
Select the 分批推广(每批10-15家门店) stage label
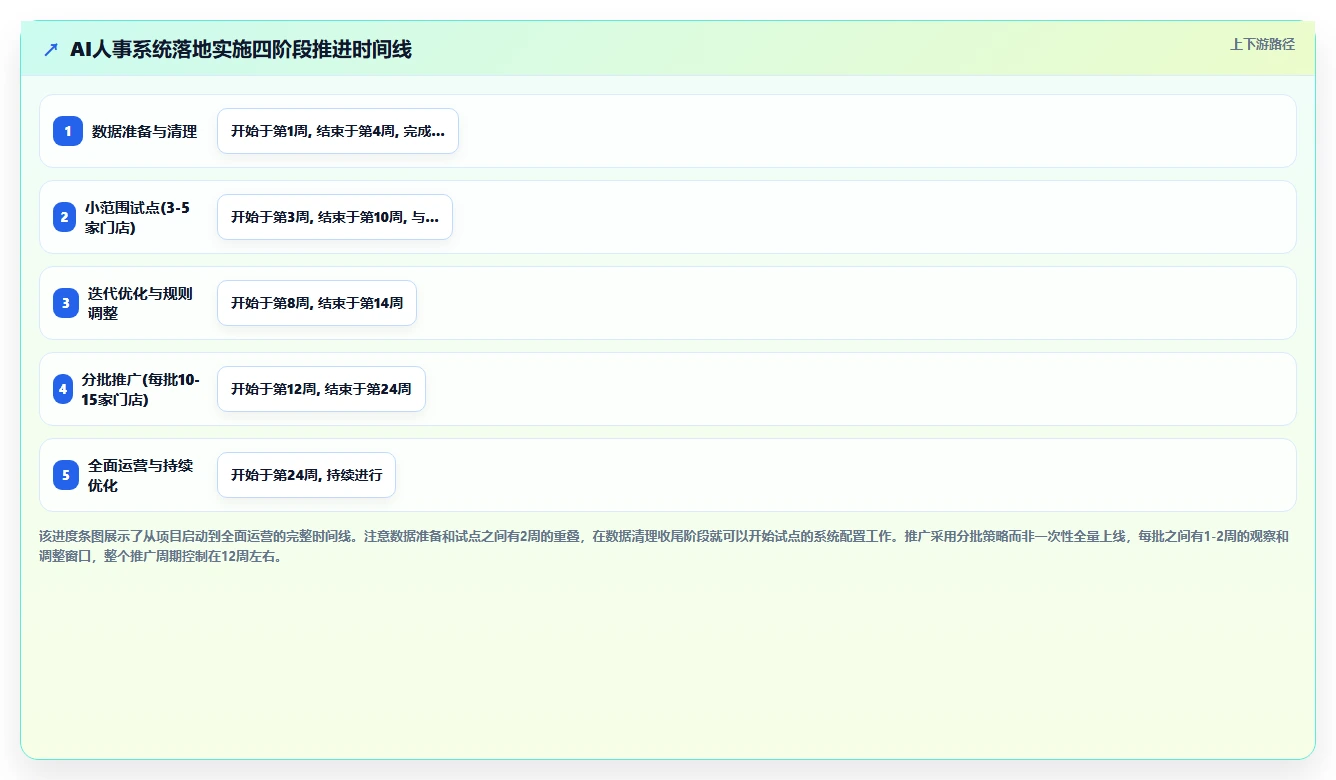tap(141, 389)
